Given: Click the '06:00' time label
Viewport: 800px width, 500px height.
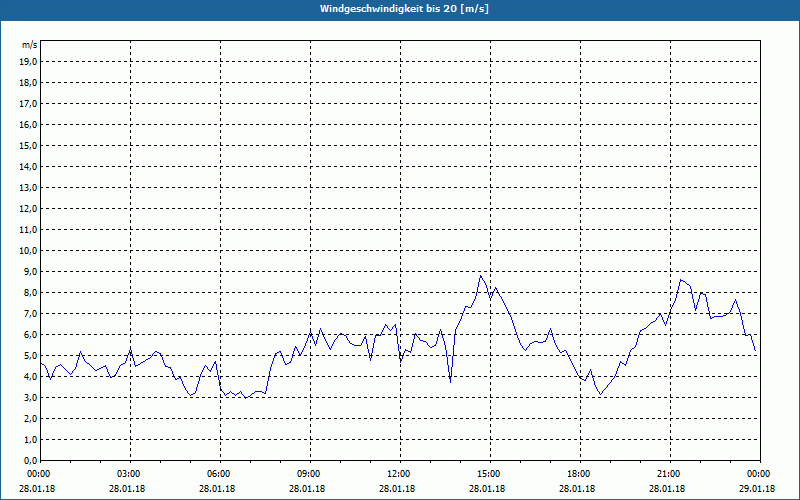Looking at the screenshot, I should pos(220,474).
